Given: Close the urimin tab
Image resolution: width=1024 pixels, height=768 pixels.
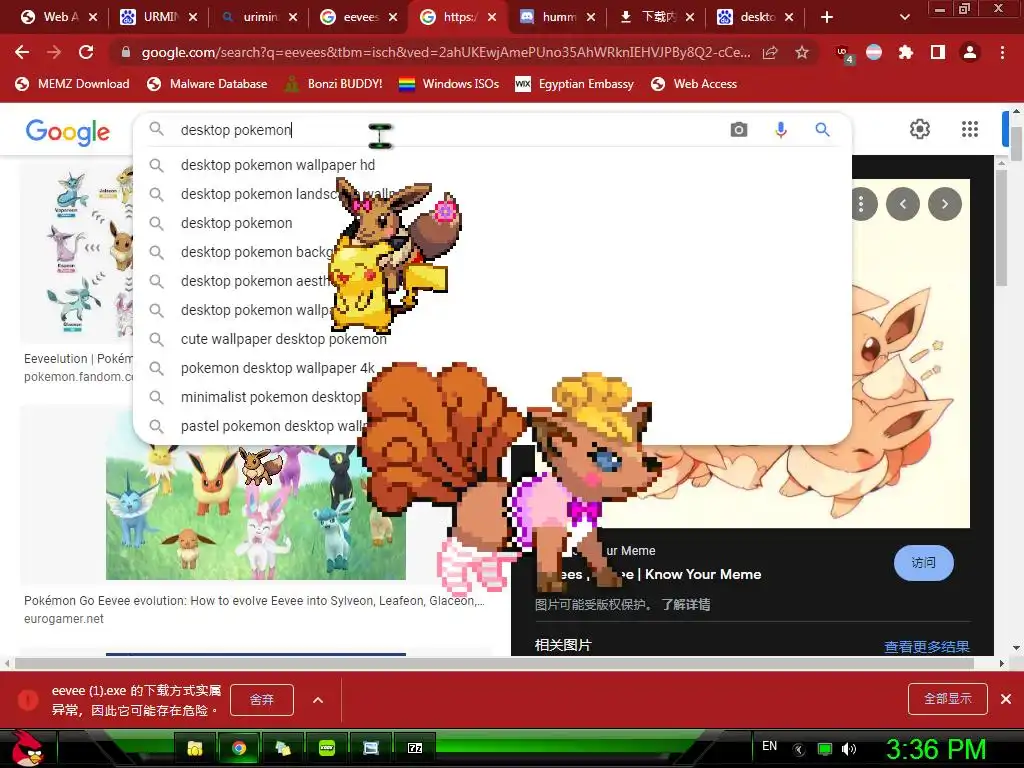Looking at the screenshot, I should click(293, 17).
